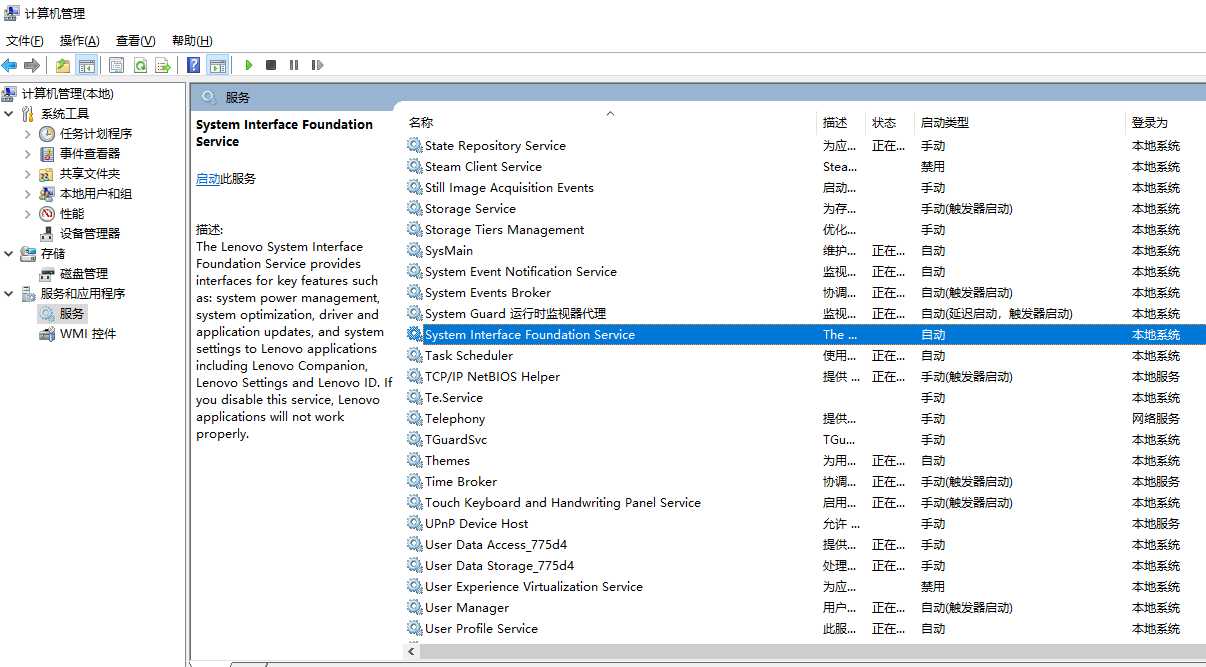Open the 文件(F) menu
Image resolution: width=1206 pixels, height=667 pixels.
[x=25, y=41]
